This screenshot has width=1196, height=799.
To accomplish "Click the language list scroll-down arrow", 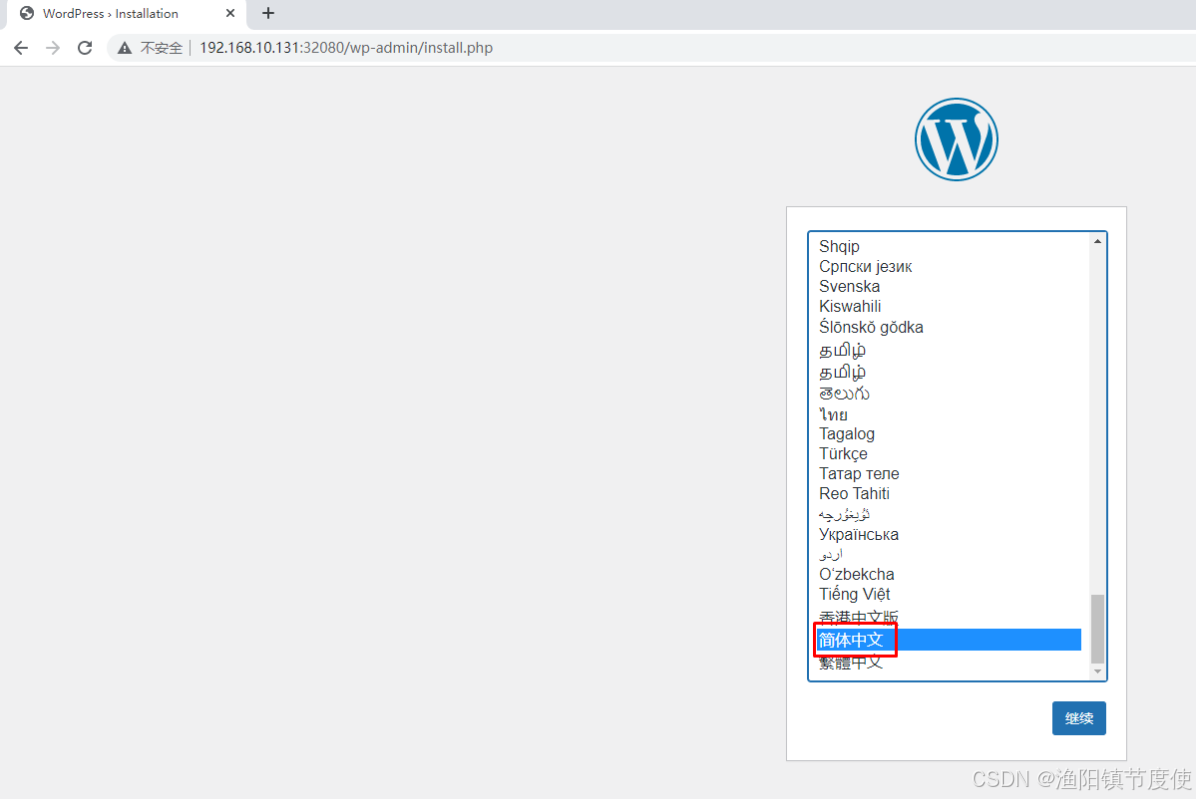I will click(1097, 672).
